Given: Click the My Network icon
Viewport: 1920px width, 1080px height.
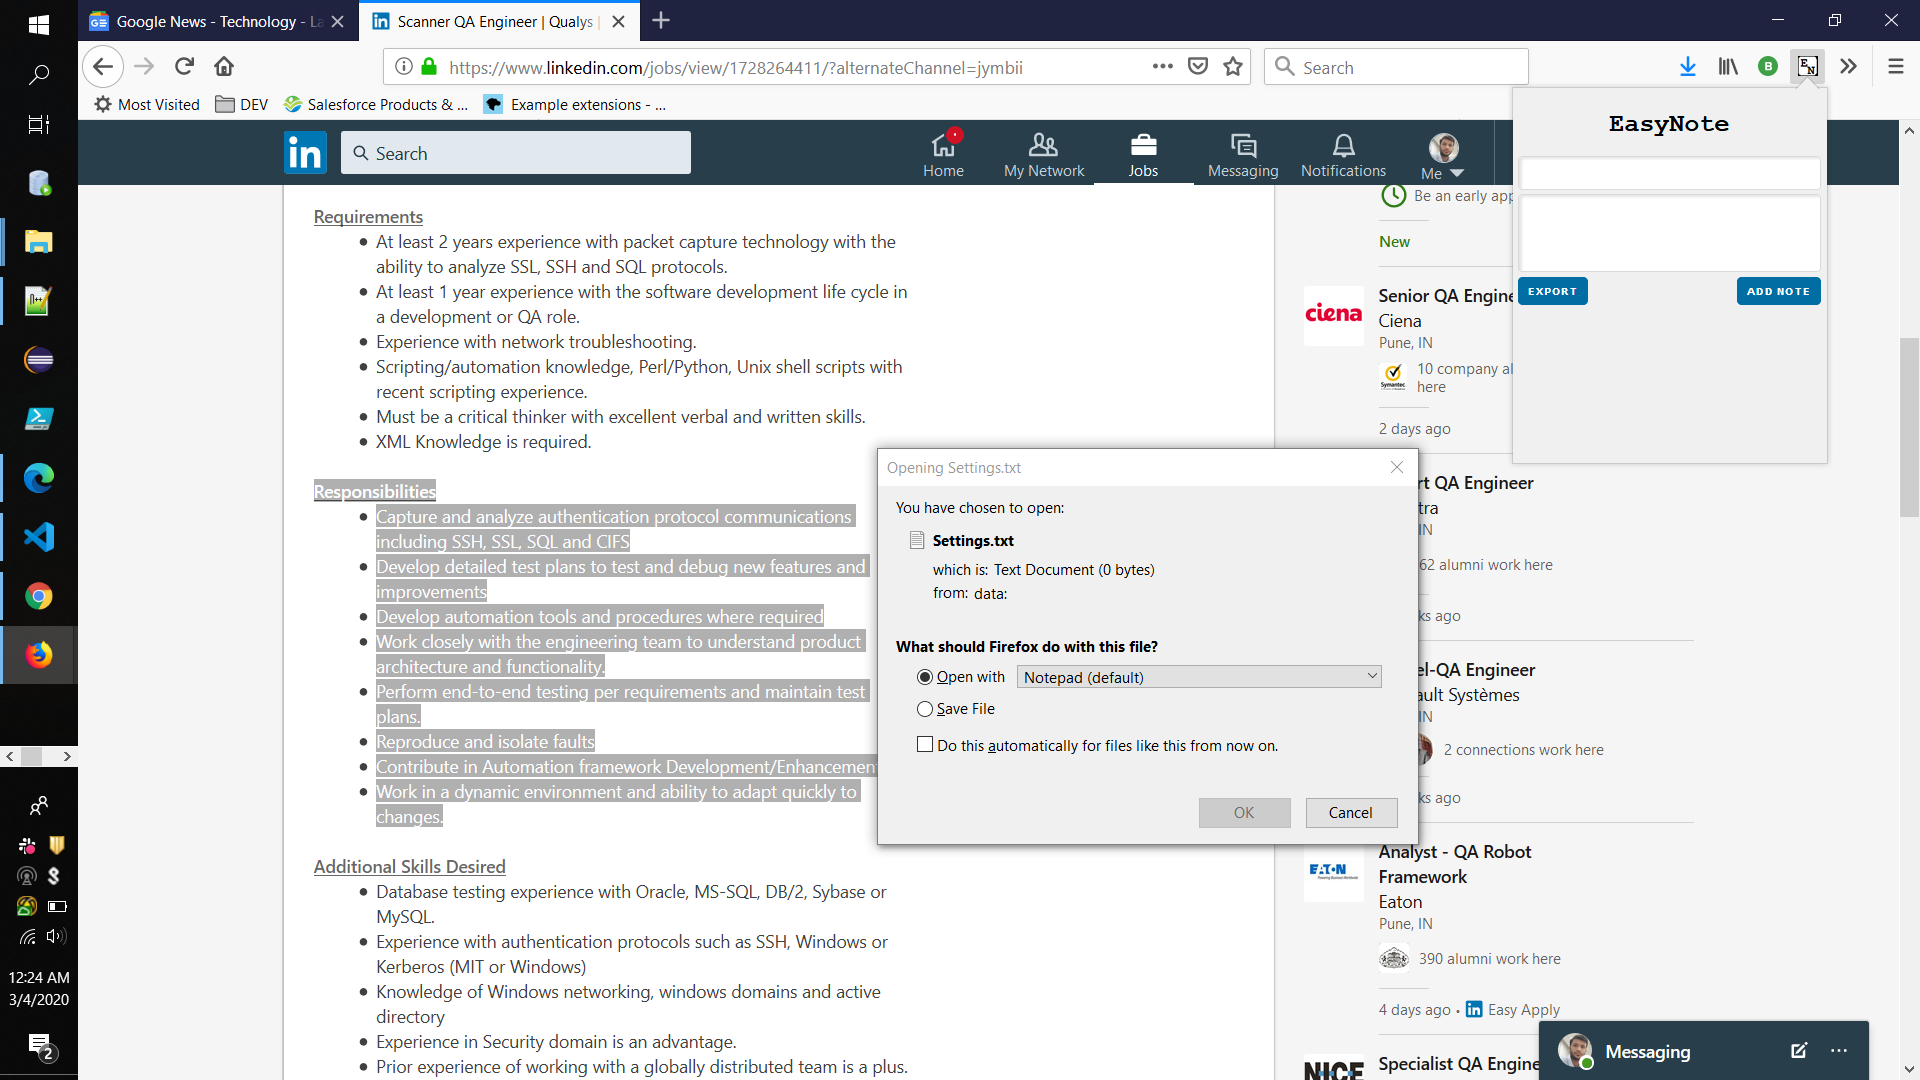Looking at the screenshot, I should tap(1043, 152).
